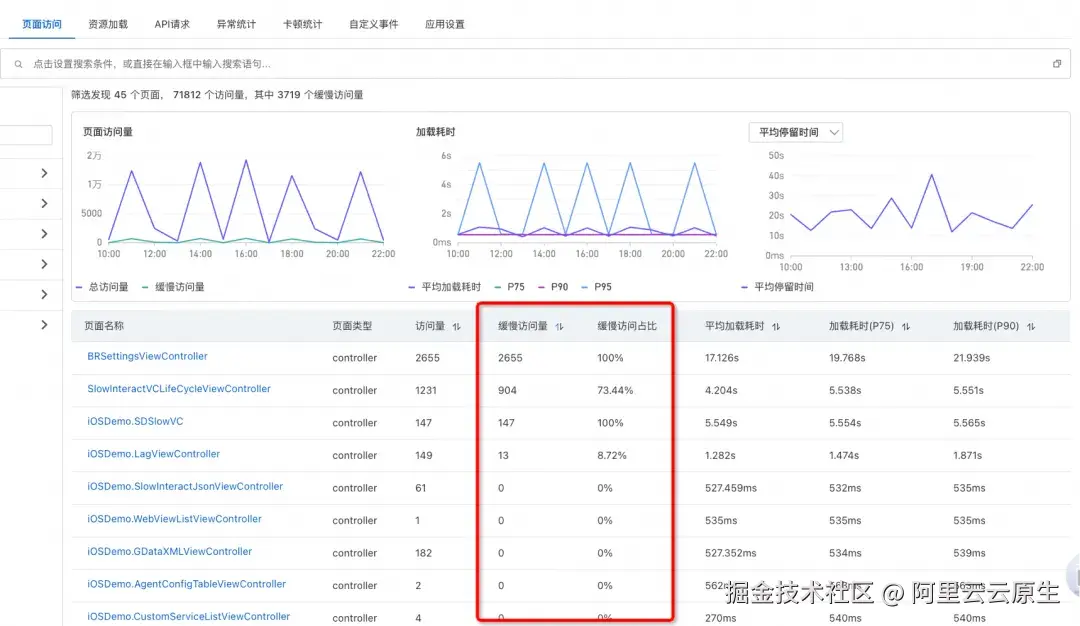
Task: Expand the third left sidebar chevron
Action: pyautogui.click(x=44, y=233)
